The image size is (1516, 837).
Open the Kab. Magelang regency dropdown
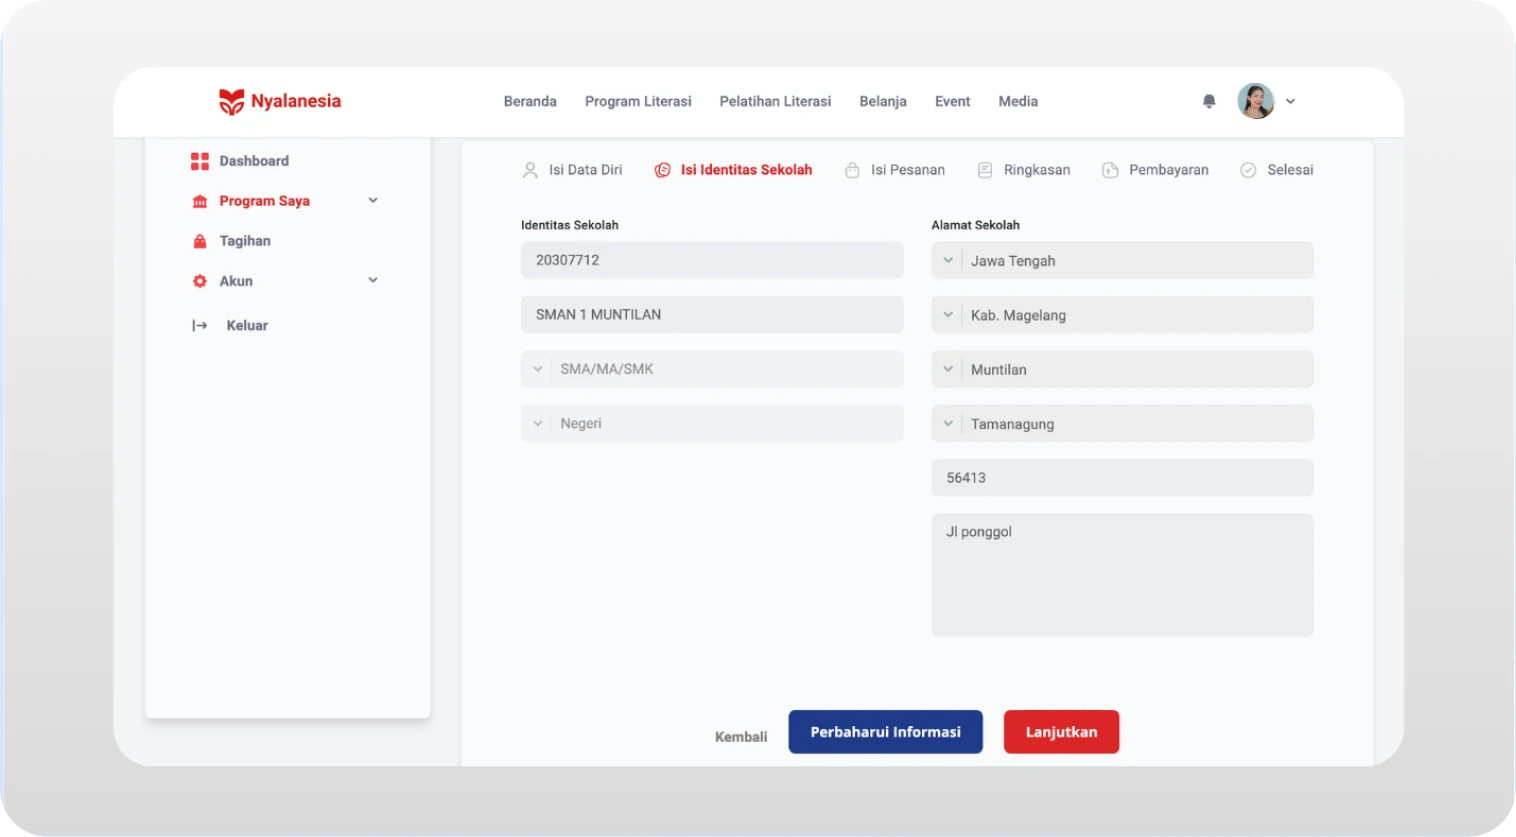tap(1122, 315)
